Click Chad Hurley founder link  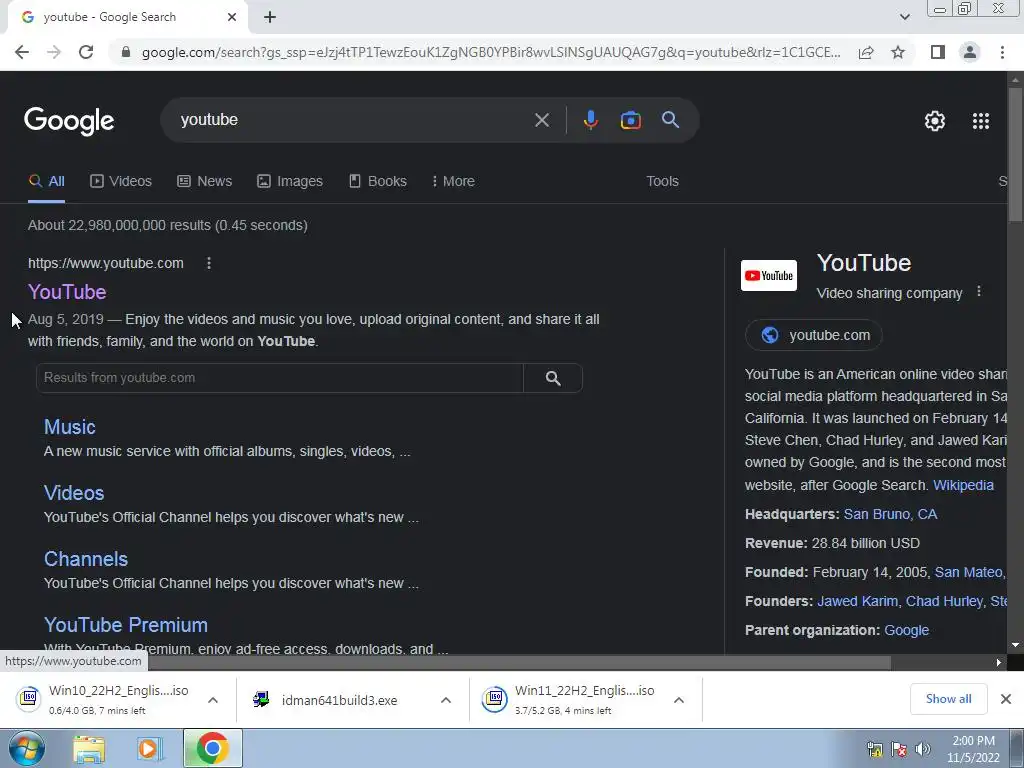click(944, 601)
